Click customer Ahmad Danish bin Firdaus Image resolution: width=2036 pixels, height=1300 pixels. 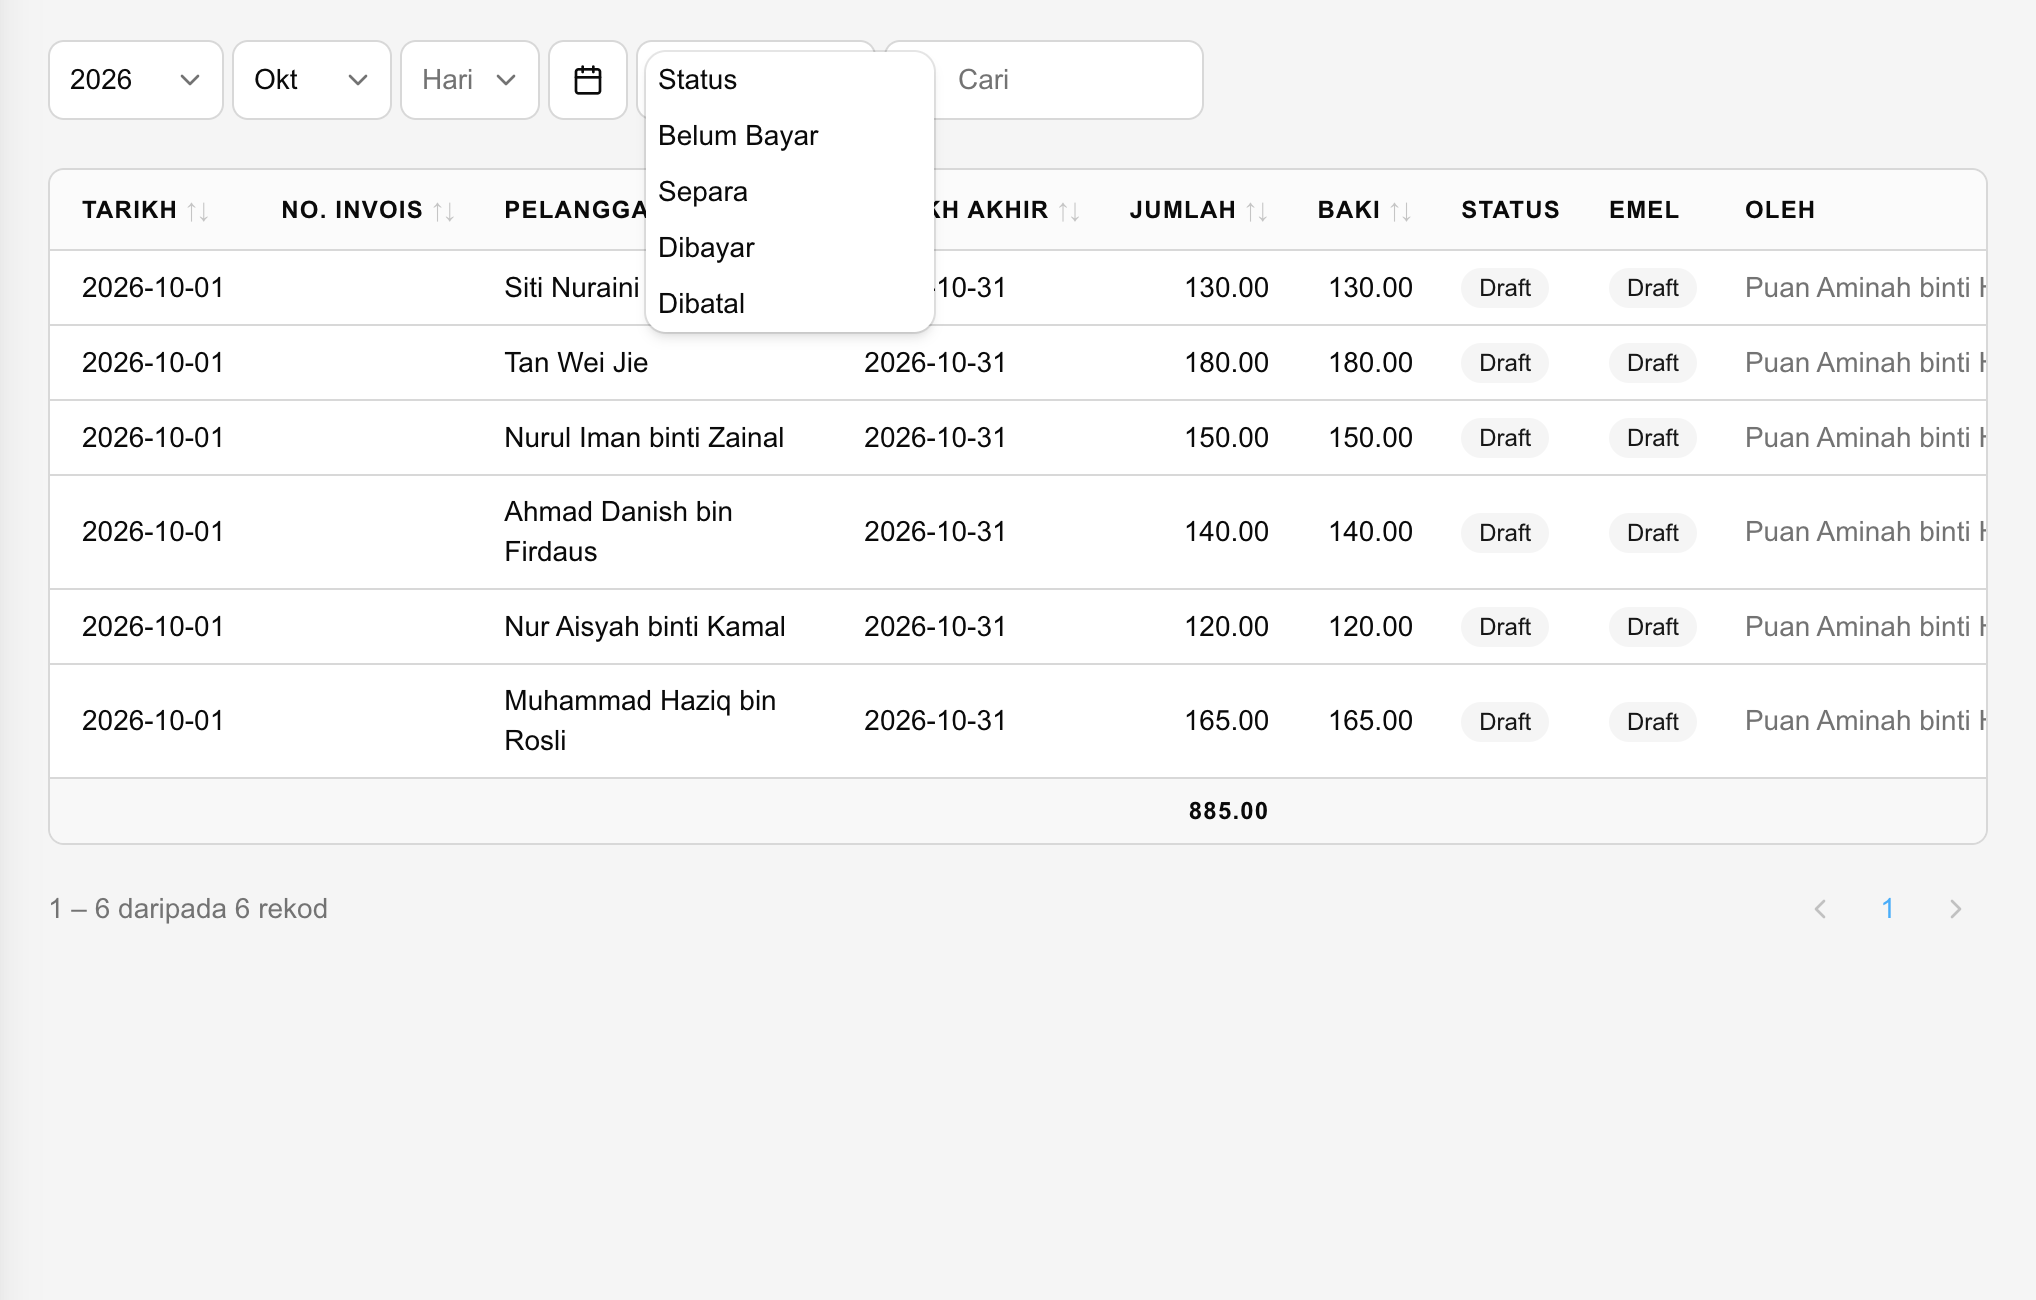[618, 532]
